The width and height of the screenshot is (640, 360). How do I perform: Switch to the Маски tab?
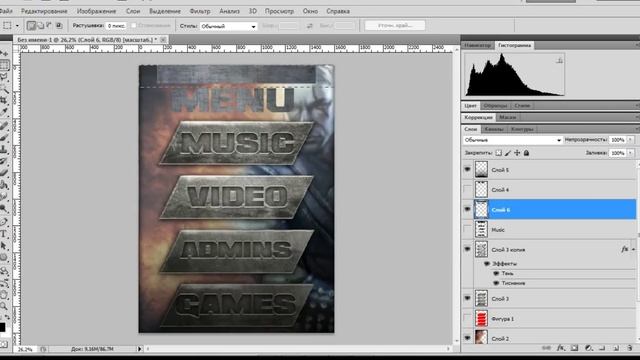[508, 117]
